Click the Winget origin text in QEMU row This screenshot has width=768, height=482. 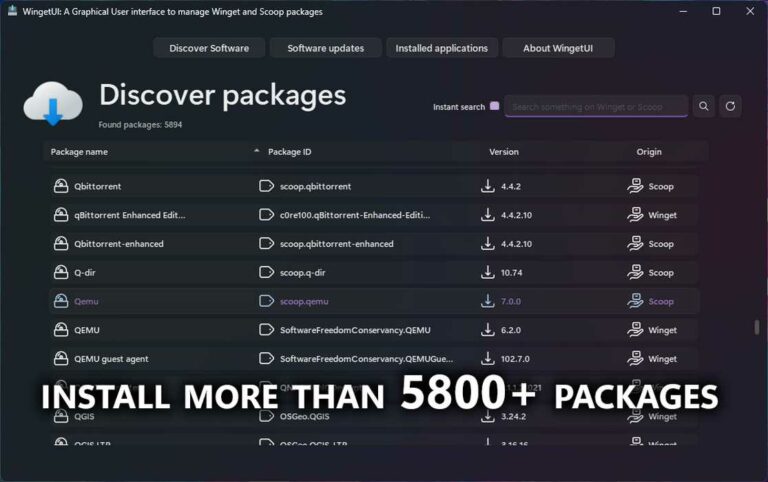(x=663, y=330)
